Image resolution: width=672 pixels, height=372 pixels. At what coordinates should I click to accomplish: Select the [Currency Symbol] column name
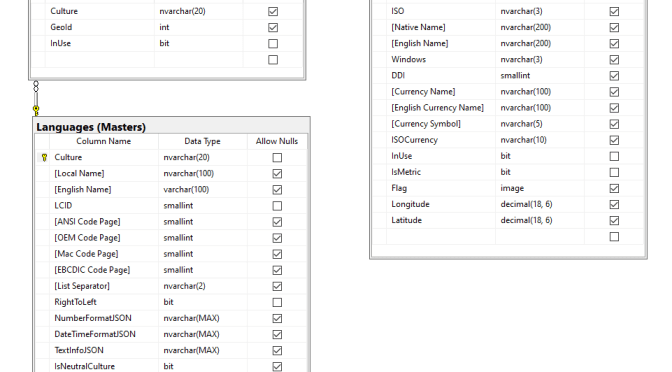click(x=441, y=124)
